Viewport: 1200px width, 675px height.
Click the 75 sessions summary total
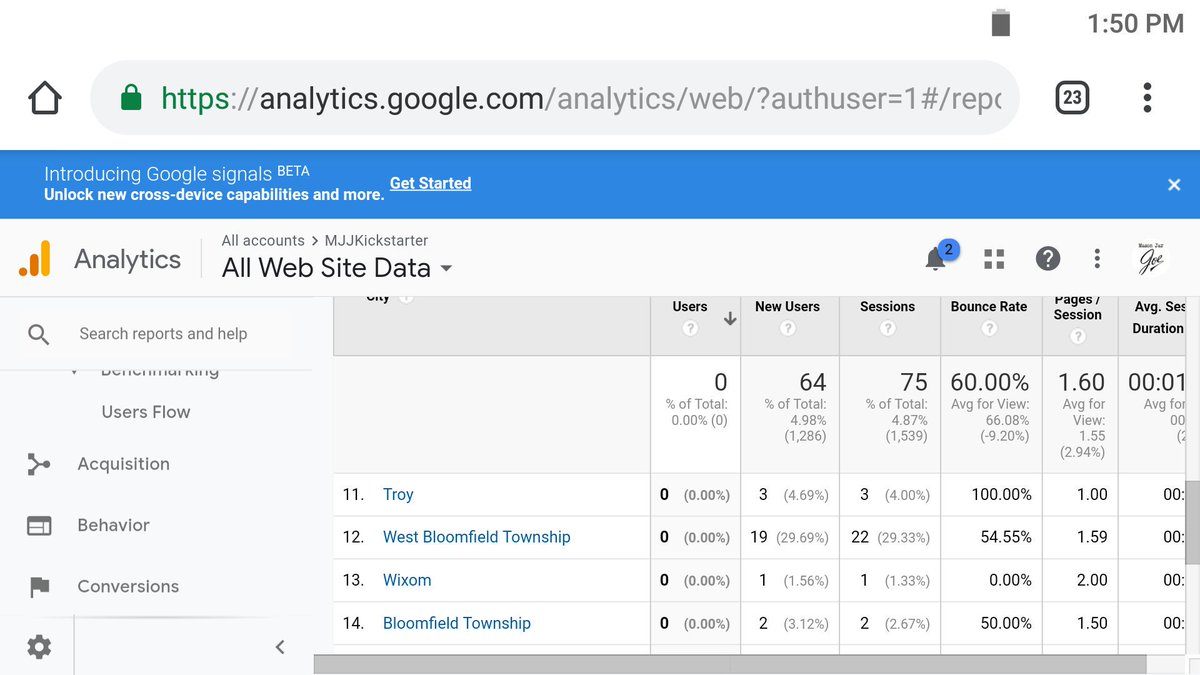click(914, 382)
